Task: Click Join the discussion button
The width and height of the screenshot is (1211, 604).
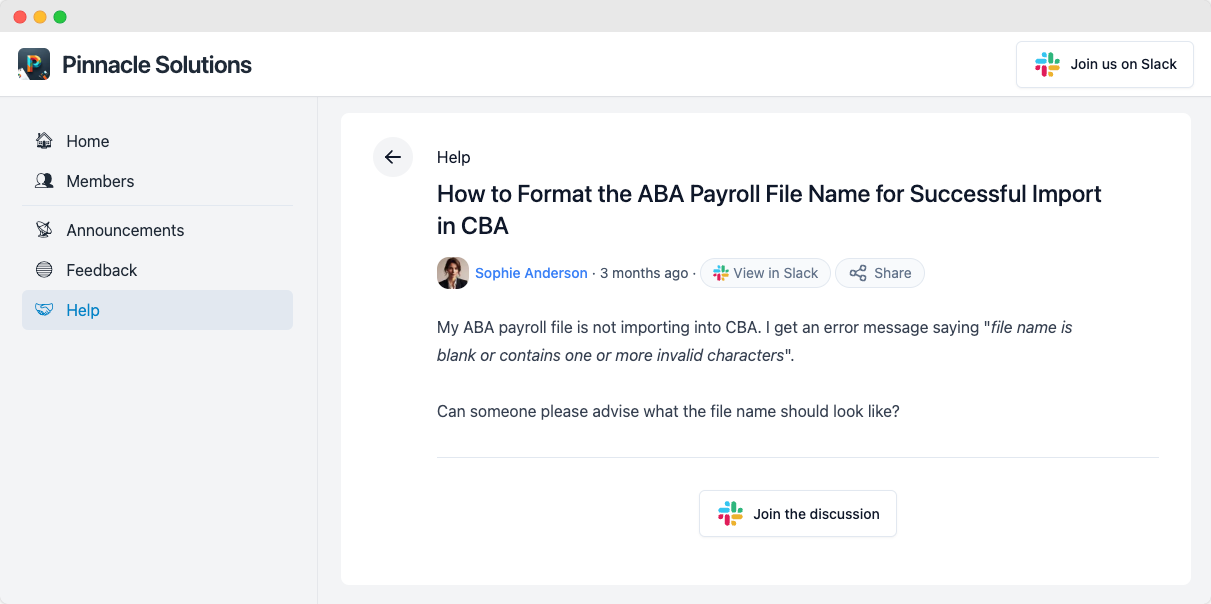Action: tap(798, 514)
